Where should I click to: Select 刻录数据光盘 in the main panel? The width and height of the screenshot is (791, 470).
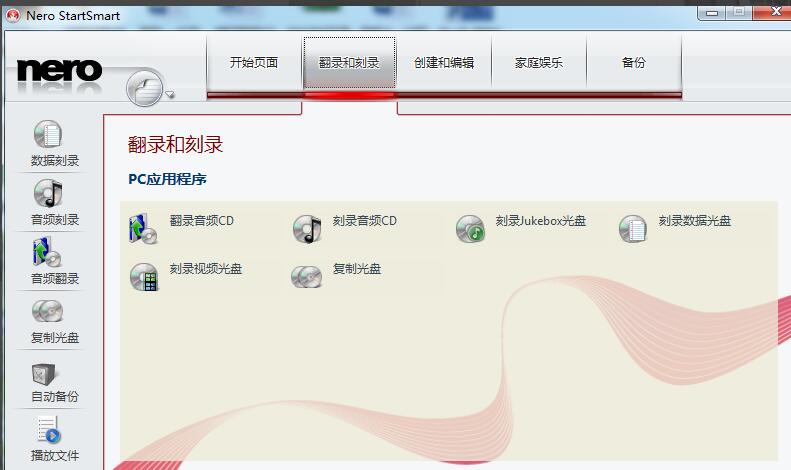click(693, 222)
